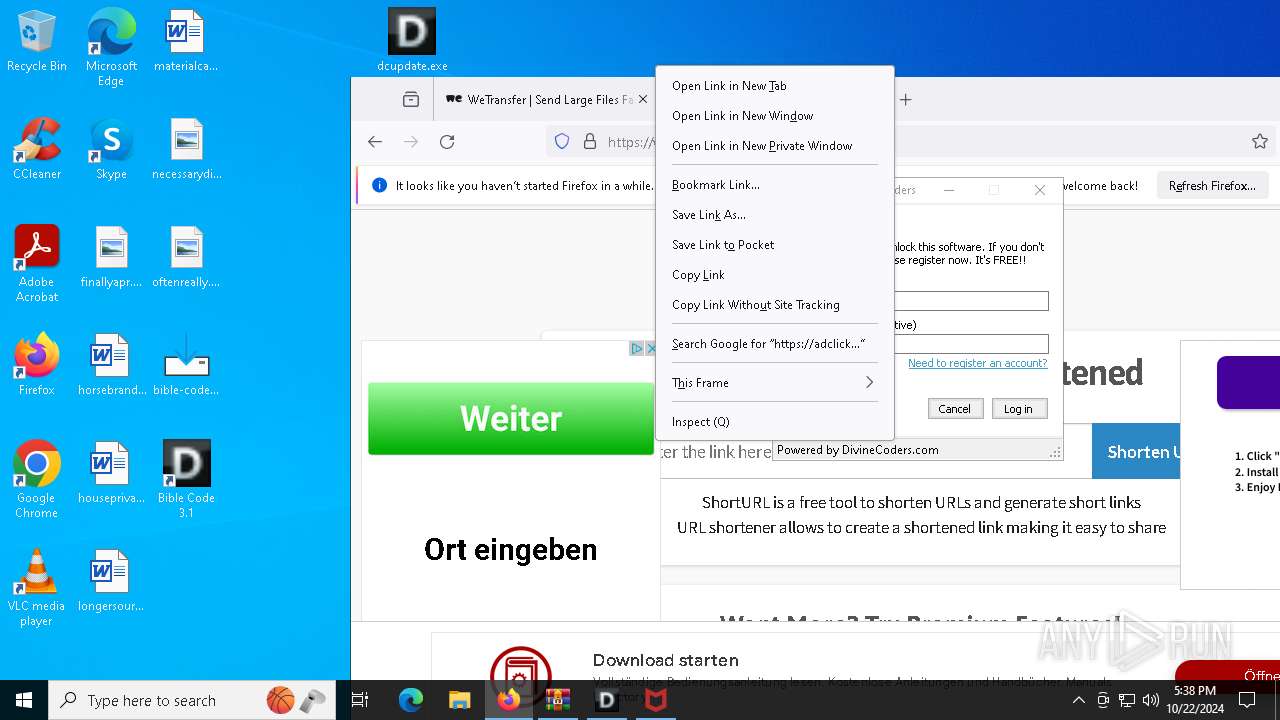Launch VLC media player from the desktop
Image resolution: width=1280 pixels, height=720 pixels.
tap(37, 588)
